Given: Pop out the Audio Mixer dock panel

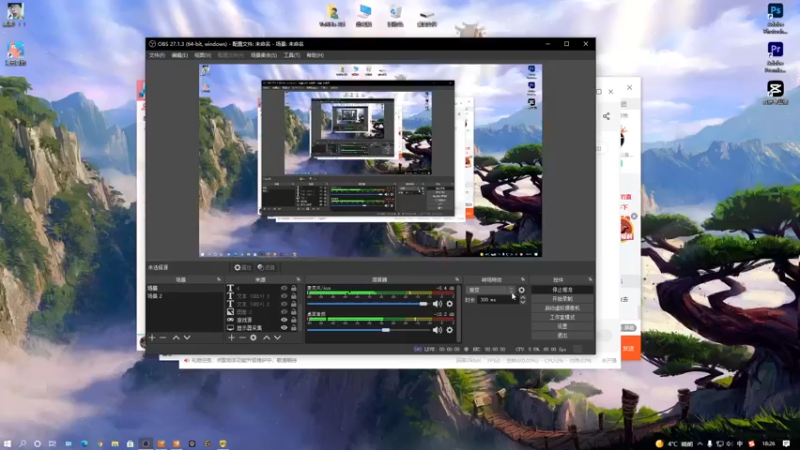Looking at the screenshot, I should coord(457,280).
